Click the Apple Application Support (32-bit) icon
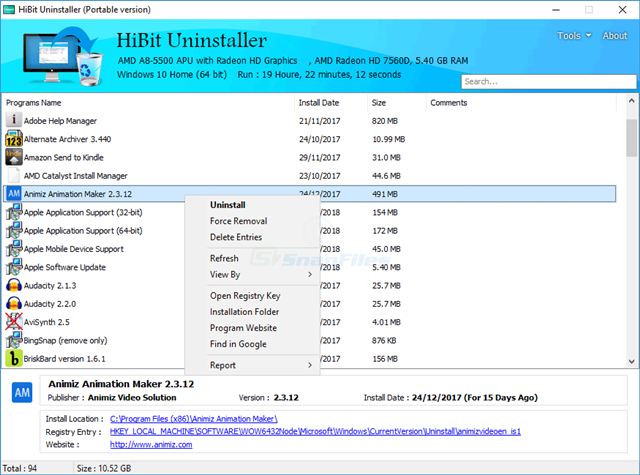 [13, 212]
